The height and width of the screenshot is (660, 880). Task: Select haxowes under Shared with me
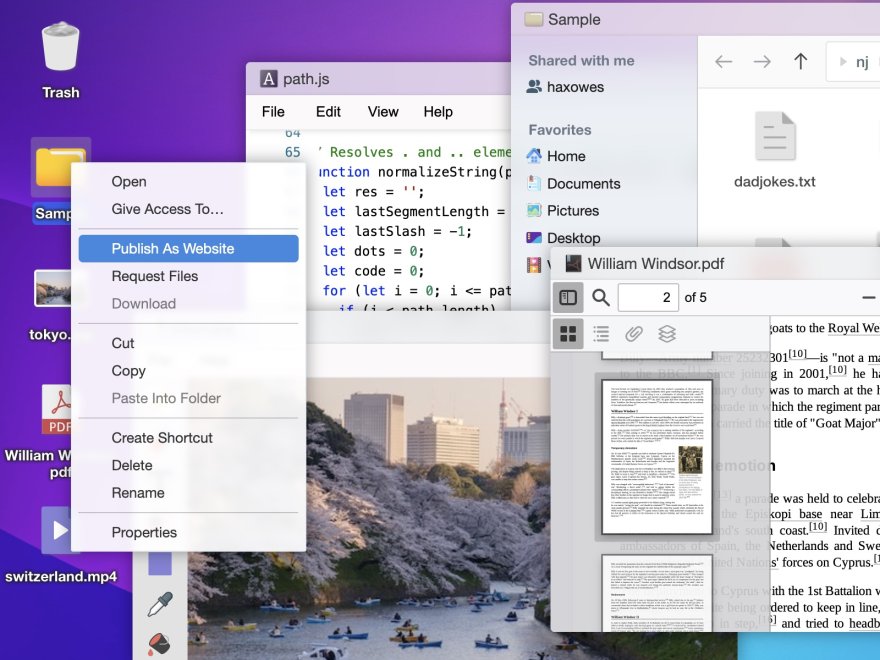(575, 87)
